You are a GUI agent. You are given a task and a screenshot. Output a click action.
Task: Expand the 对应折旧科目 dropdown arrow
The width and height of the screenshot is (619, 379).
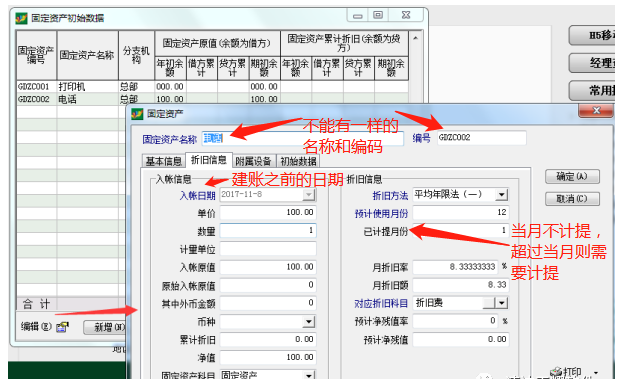point(501,303)
